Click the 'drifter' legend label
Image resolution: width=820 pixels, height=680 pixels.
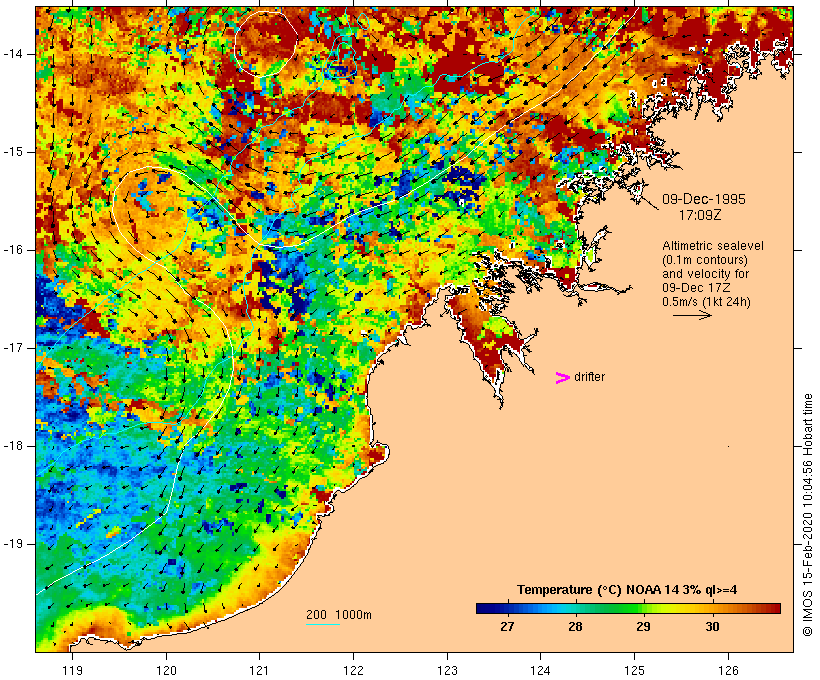tap(589, 377)
